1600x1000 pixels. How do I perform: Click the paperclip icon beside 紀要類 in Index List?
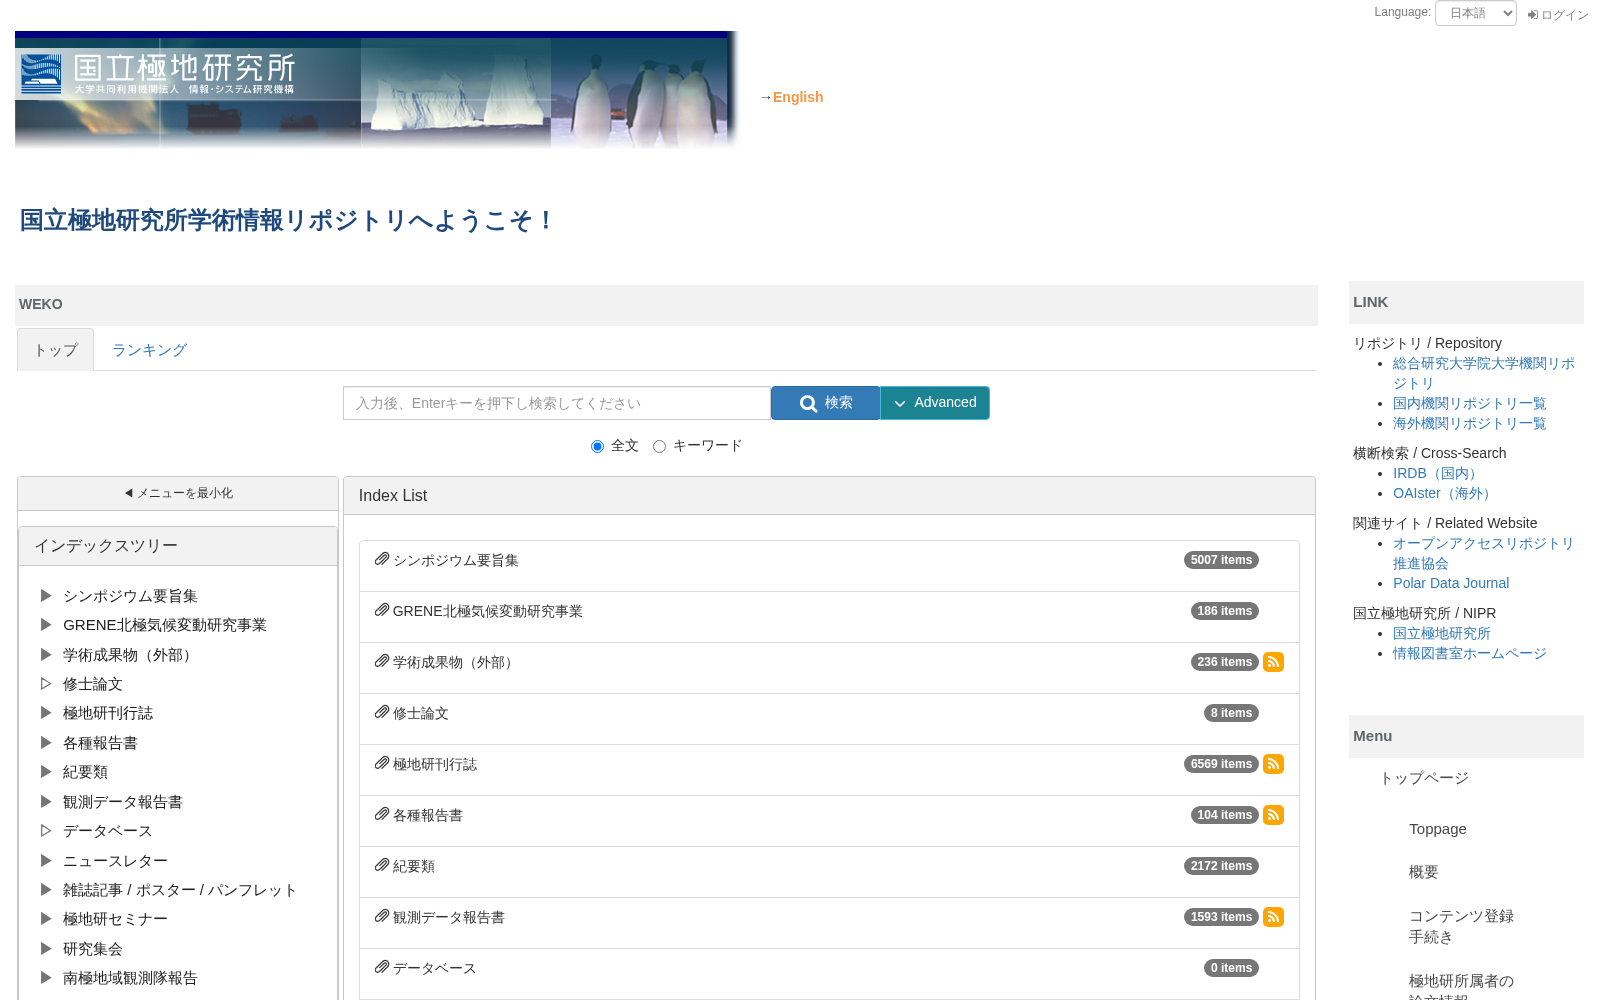click(382, 865)
